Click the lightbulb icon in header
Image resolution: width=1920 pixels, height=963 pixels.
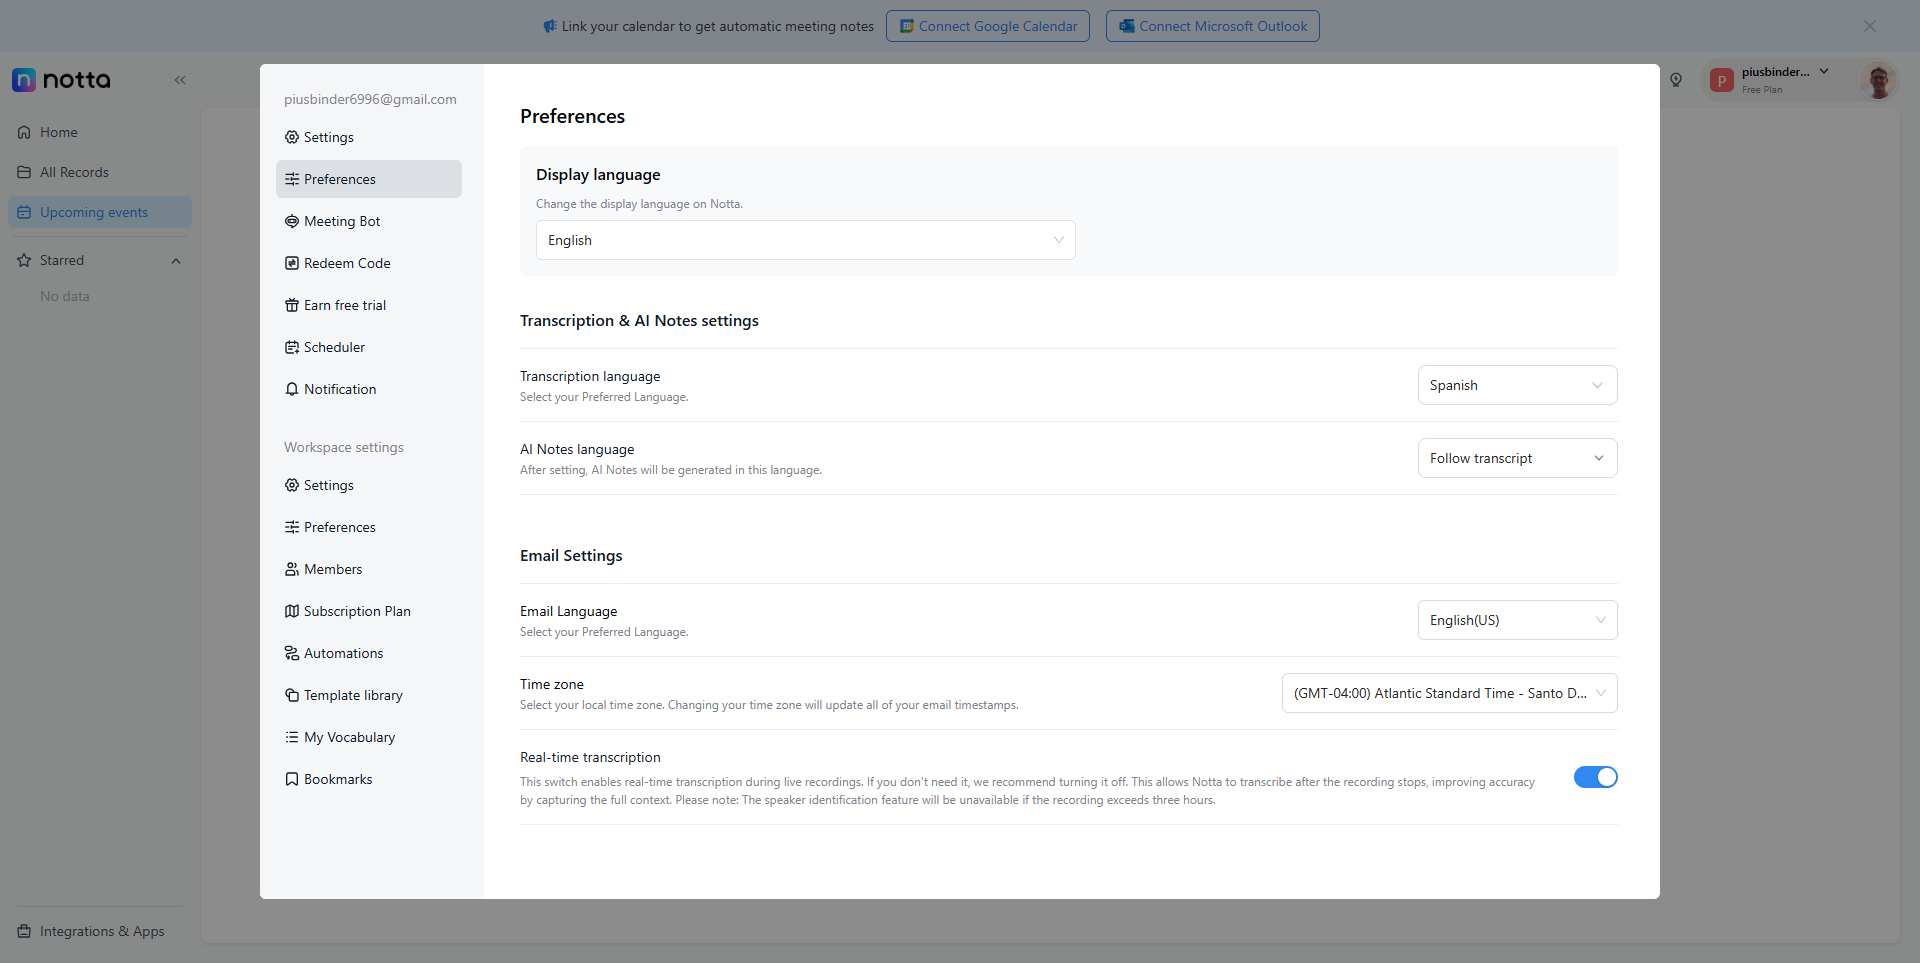point(1676,80)
